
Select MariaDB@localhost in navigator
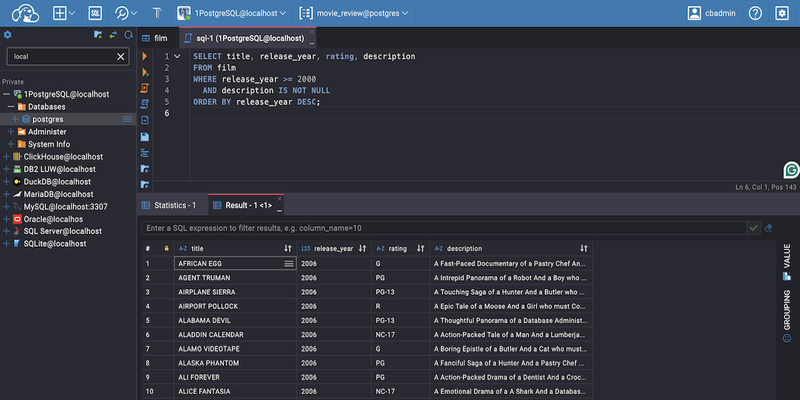click(x=58, y=194)
